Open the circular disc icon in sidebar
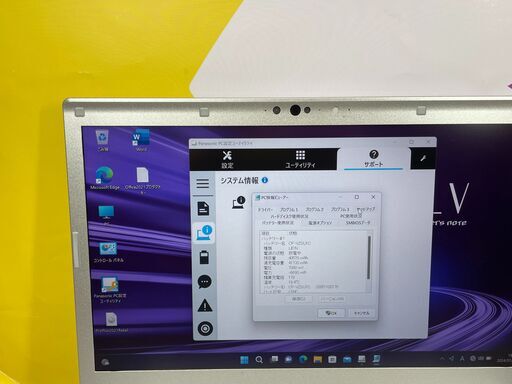The image size is (512, 384). tap(205, 328)
